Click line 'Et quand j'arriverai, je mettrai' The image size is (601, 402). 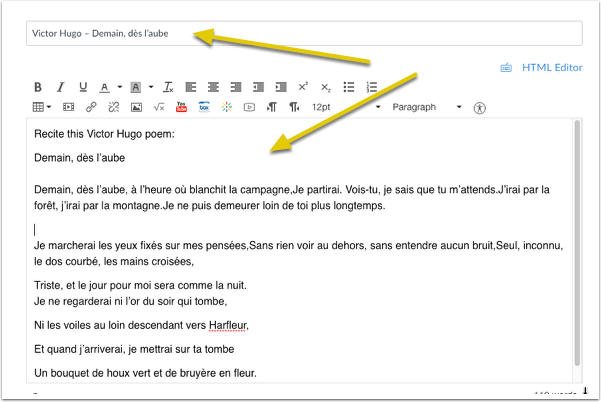(134, 349)
